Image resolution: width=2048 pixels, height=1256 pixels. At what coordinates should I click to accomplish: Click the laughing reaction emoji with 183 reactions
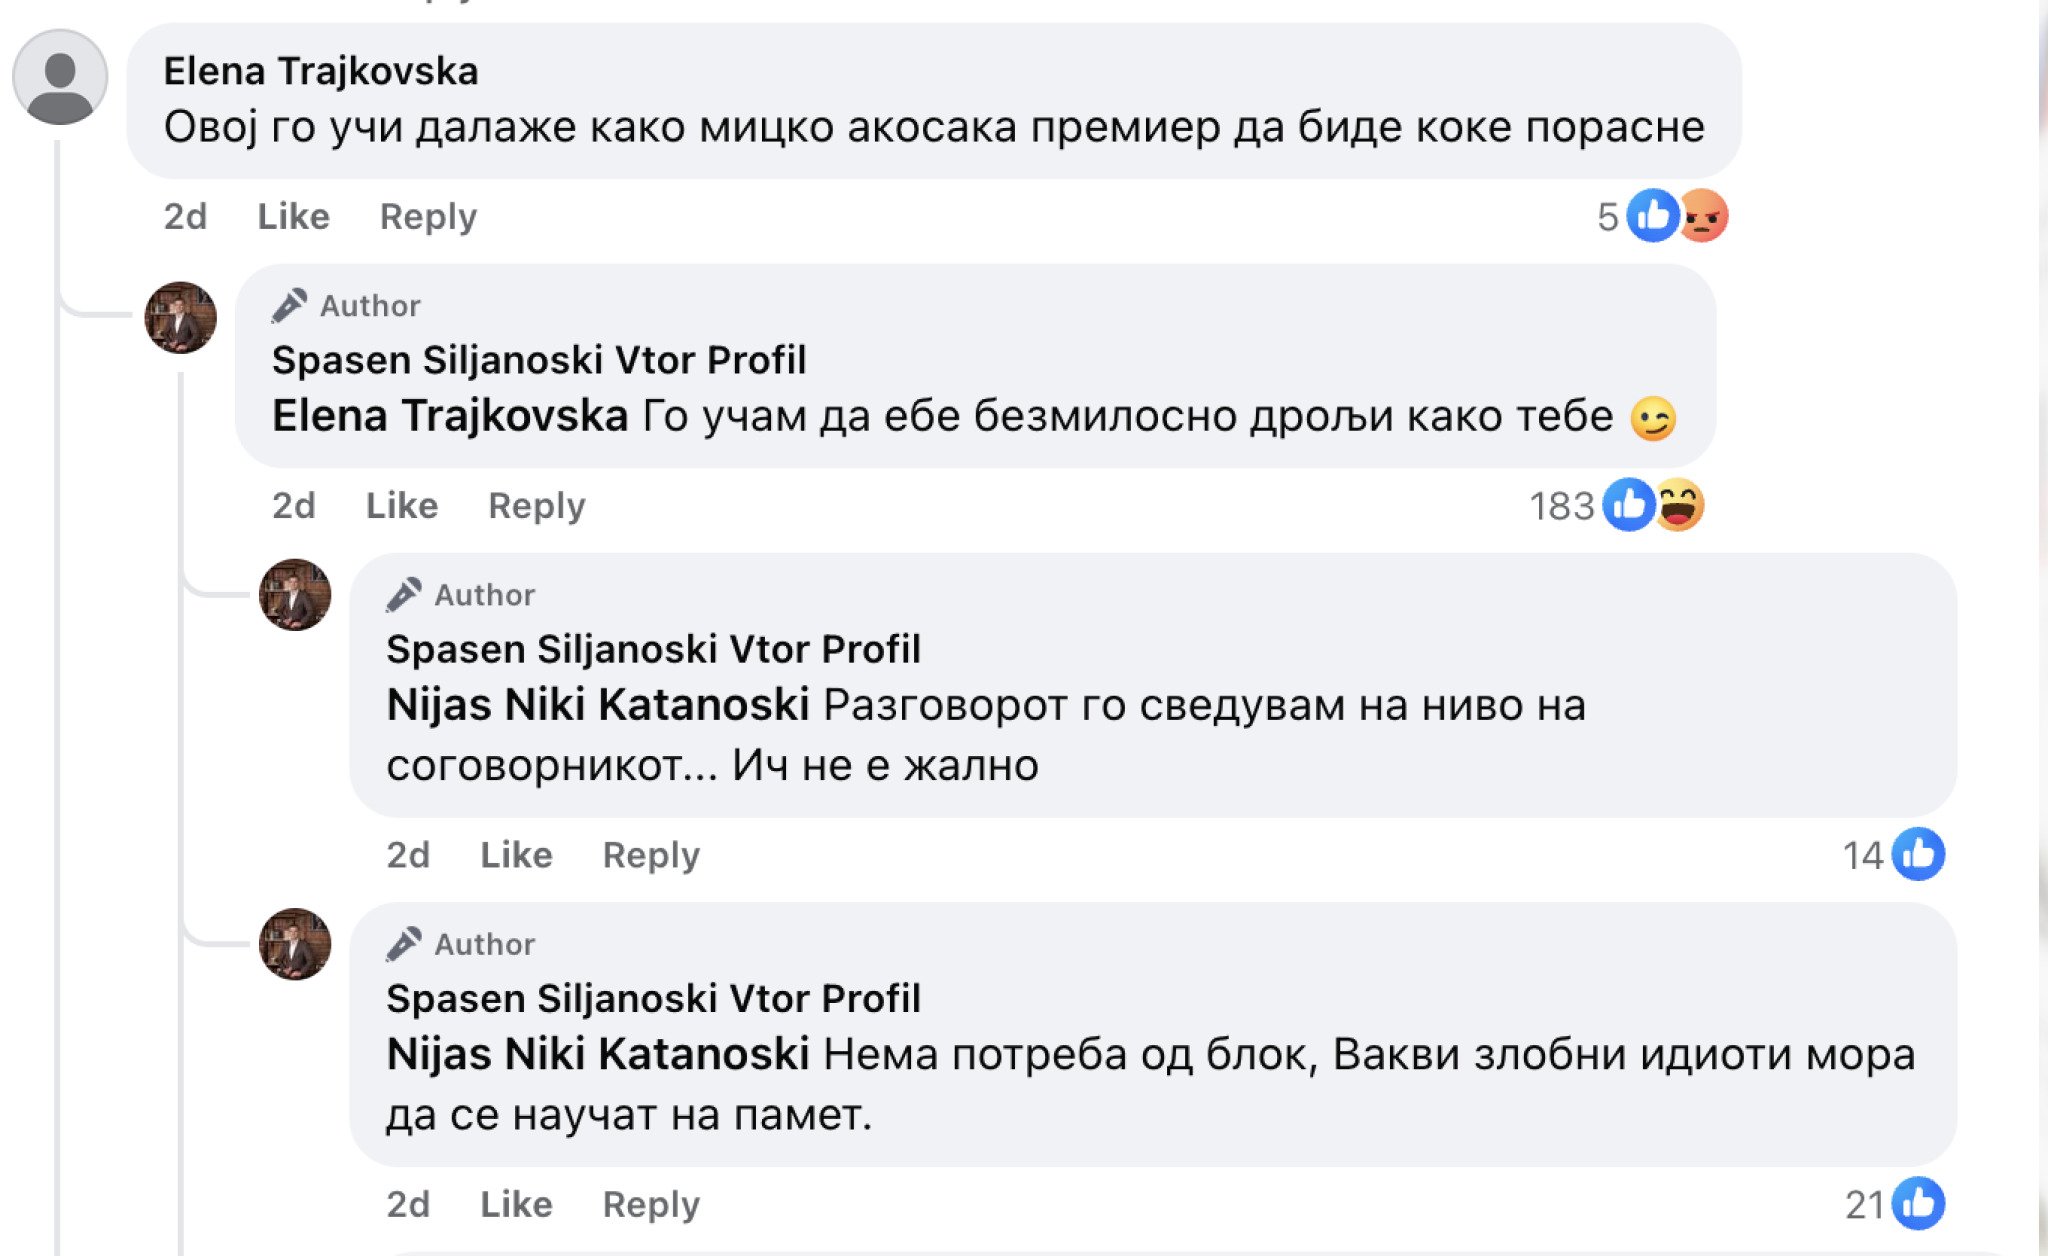point(1679,505)
